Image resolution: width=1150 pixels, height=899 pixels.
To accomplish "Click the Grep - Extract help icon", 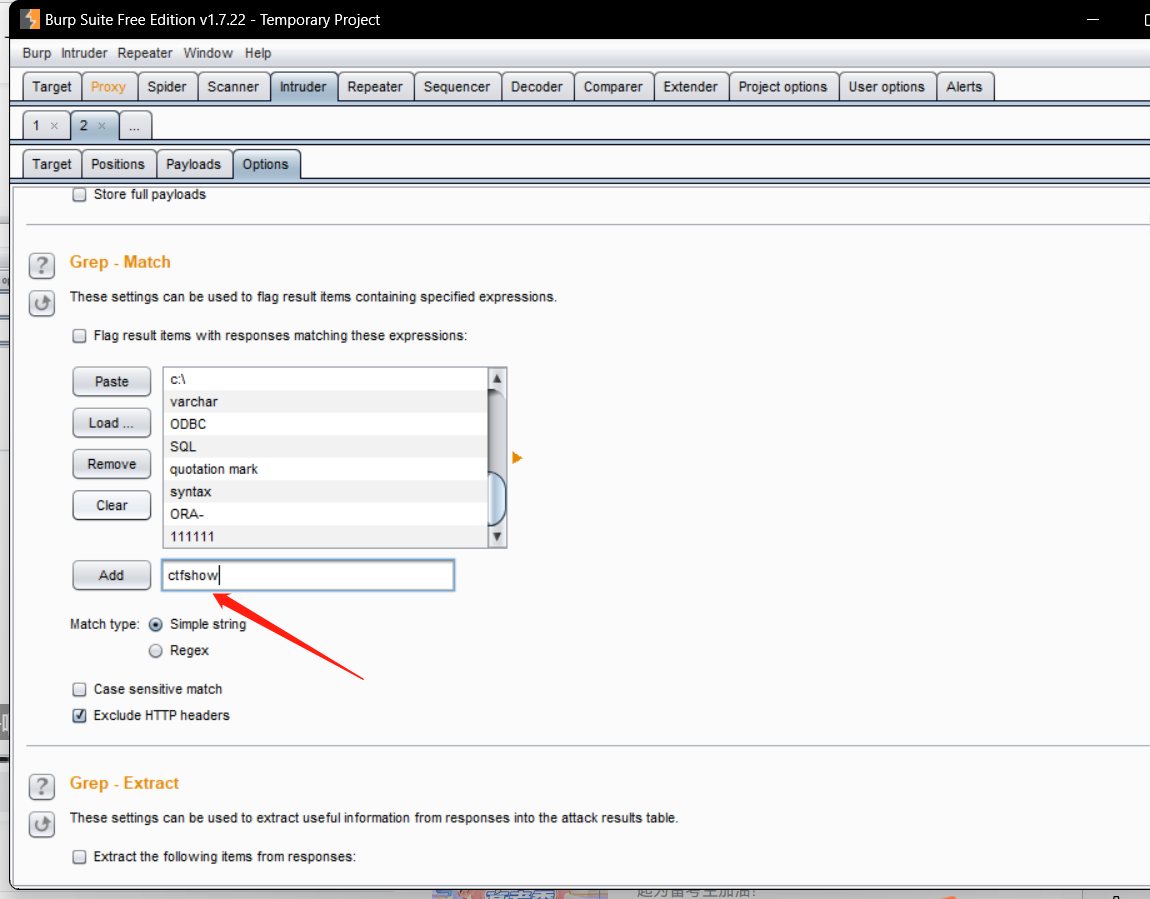I will point(41,786).
